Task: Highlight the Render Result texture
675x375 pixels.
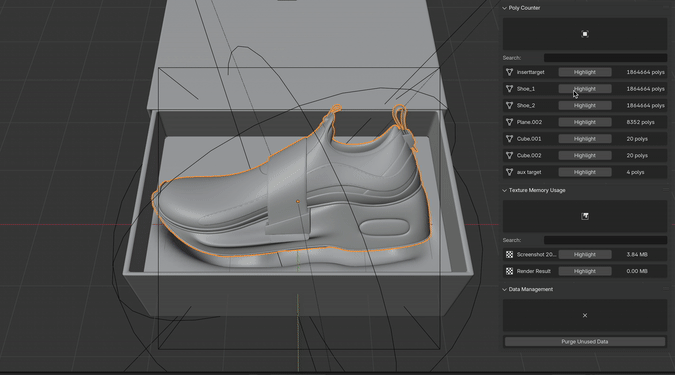Action: 585,271
